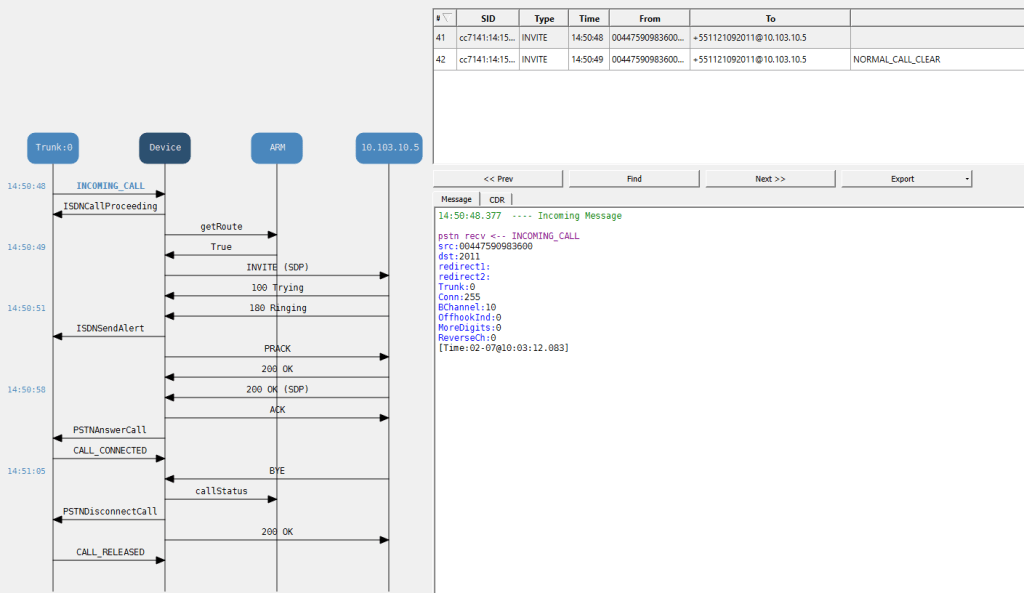Switch to the CDR tab
Viewport: 1024px width, 593px height.
click(496, 199)
